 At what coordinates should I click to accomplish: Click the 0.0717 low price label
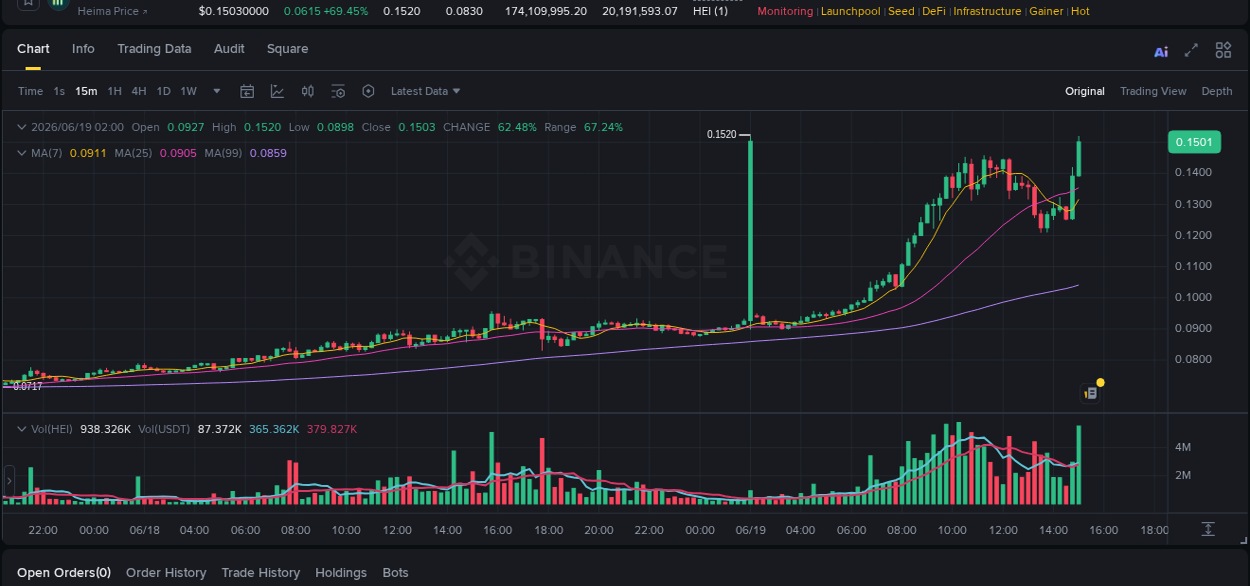28,386
